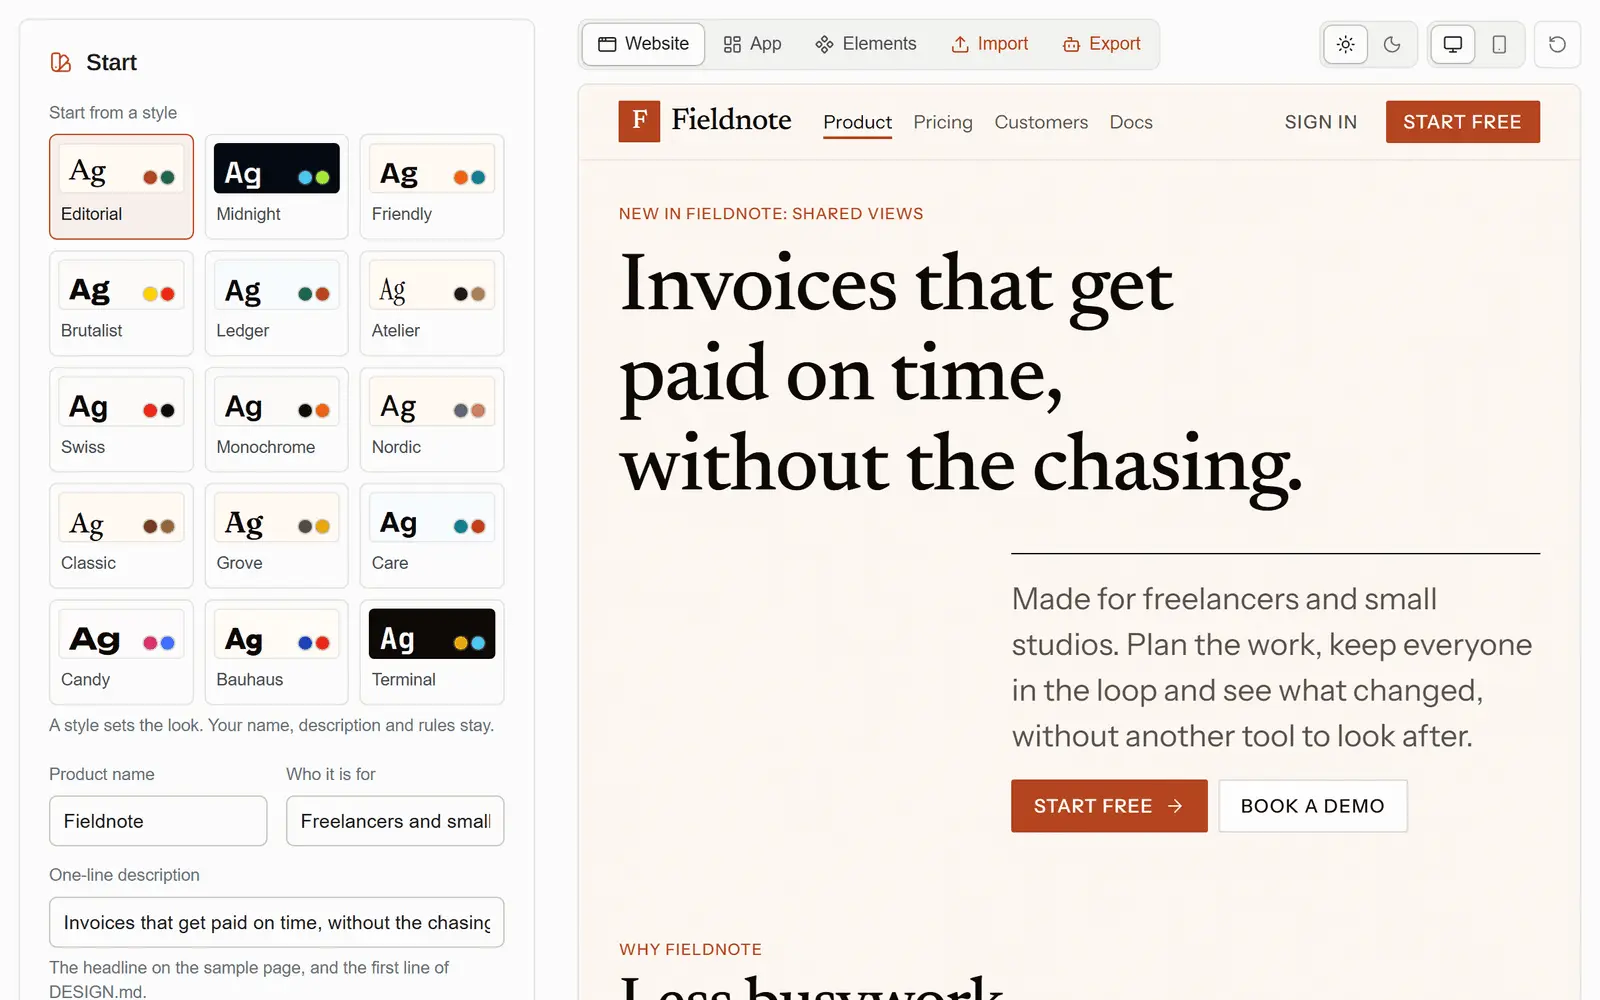Screen dimensions: 1600x1000
Task: Pick the Atelier style card
Action: coord(432,303)
